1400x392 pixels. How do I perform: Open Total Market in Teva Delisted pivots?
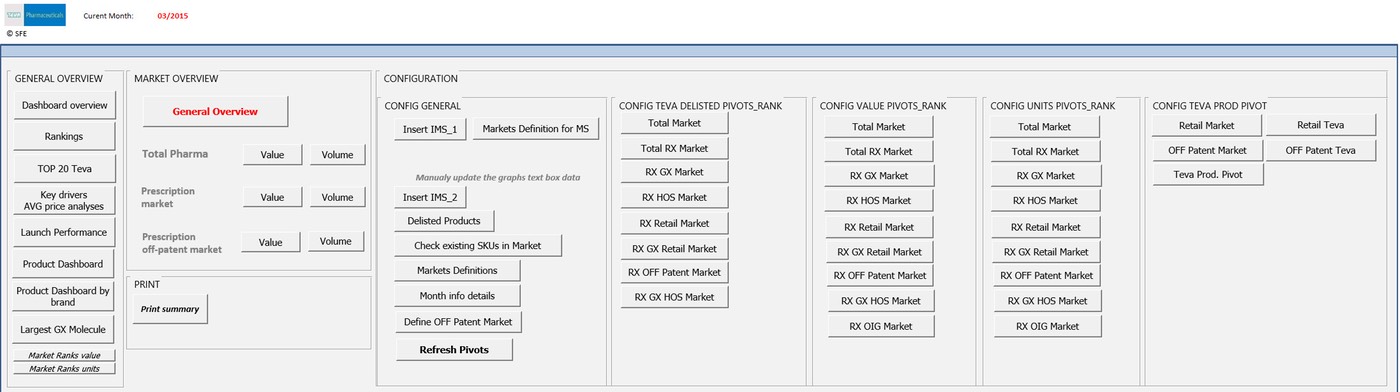674,123
